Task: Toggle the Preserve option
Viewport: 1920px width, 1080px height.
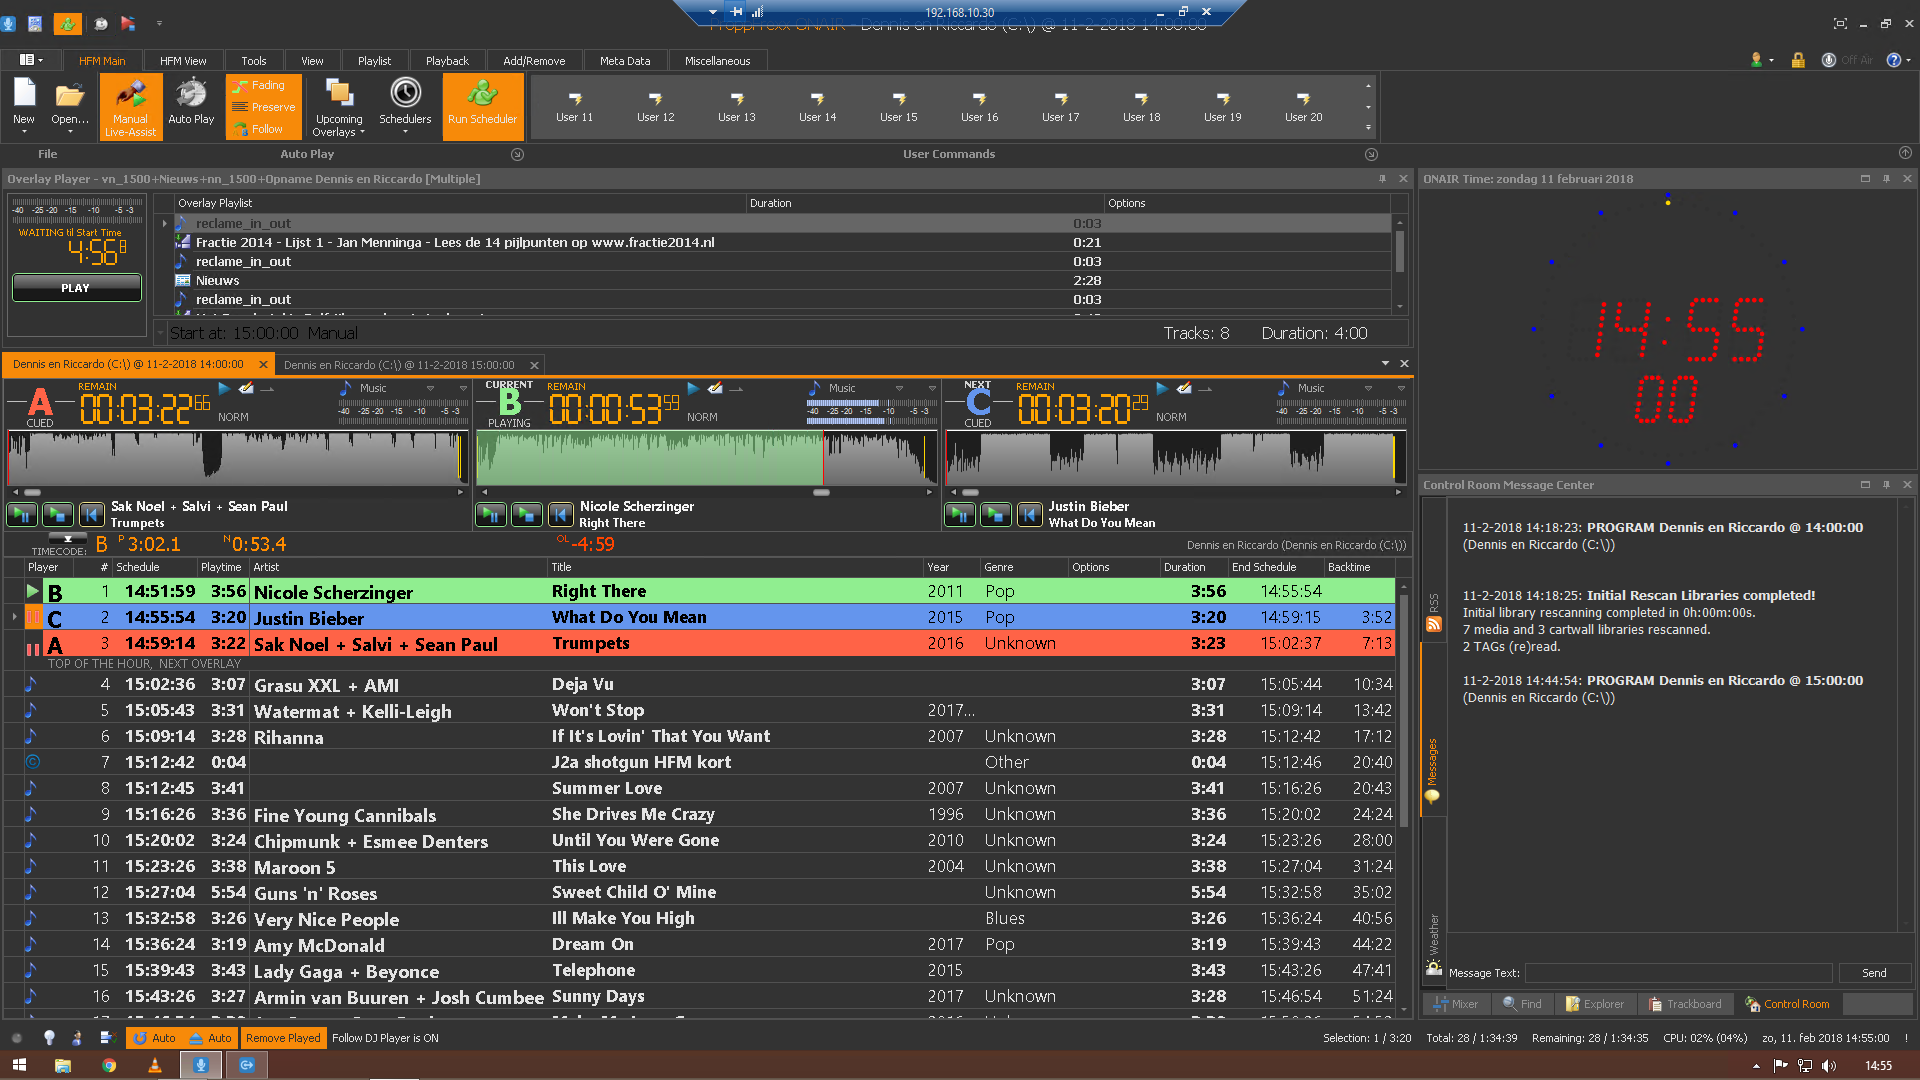Action: point(264,107)
